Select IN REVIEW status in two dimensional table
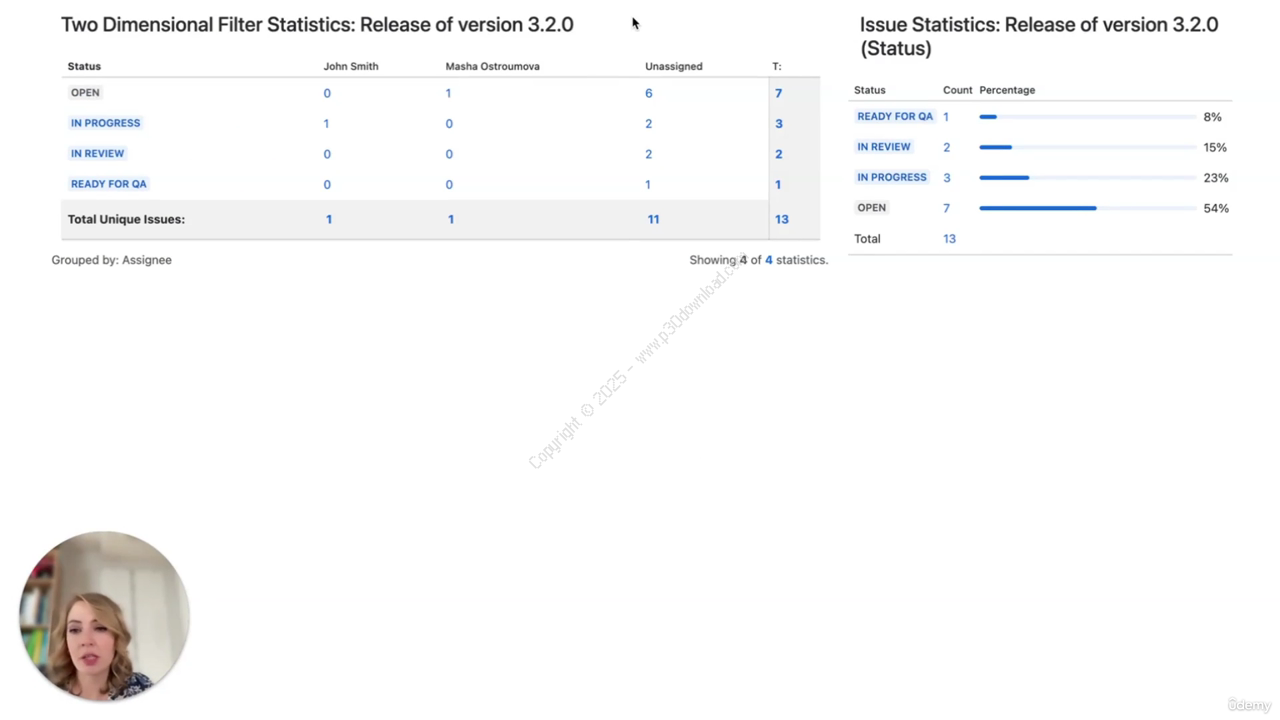The height and width of the screenshot is (720, 1280). 97,154
